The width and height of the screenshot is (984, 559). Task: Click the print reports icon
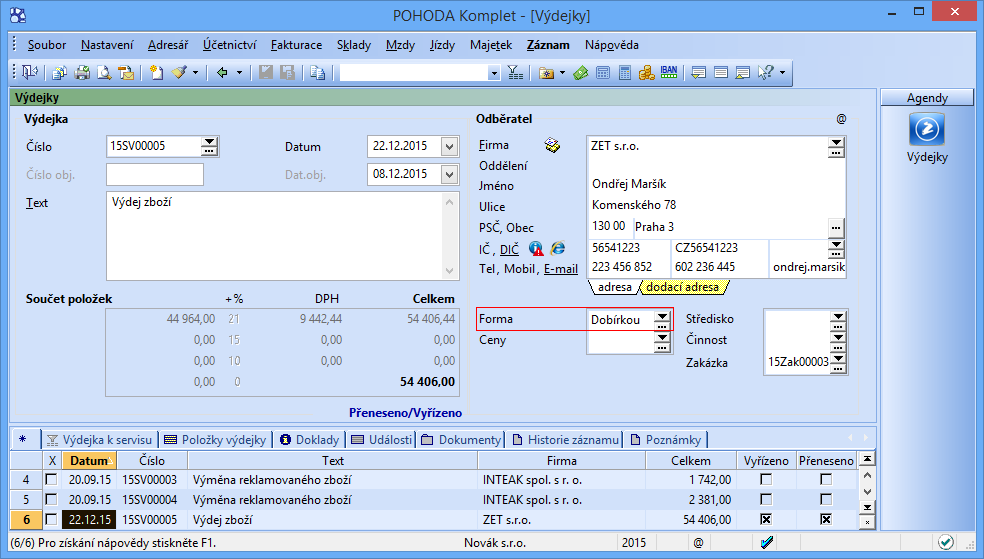(x=82, y=73)
